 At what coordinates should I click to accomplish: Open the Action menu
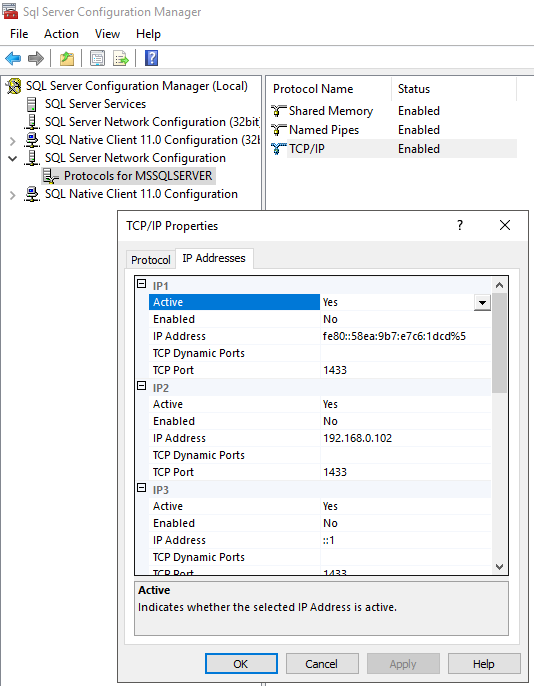tap(61, 34)
